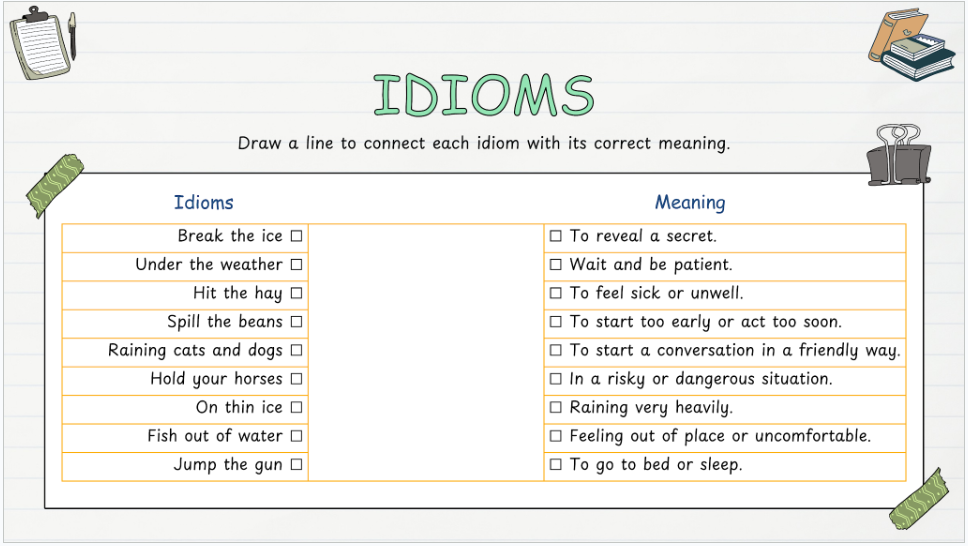Click the binder clip icon
The width and height of the screenshot is (968, 546).
pyautogui.click(x=897, y=155)
